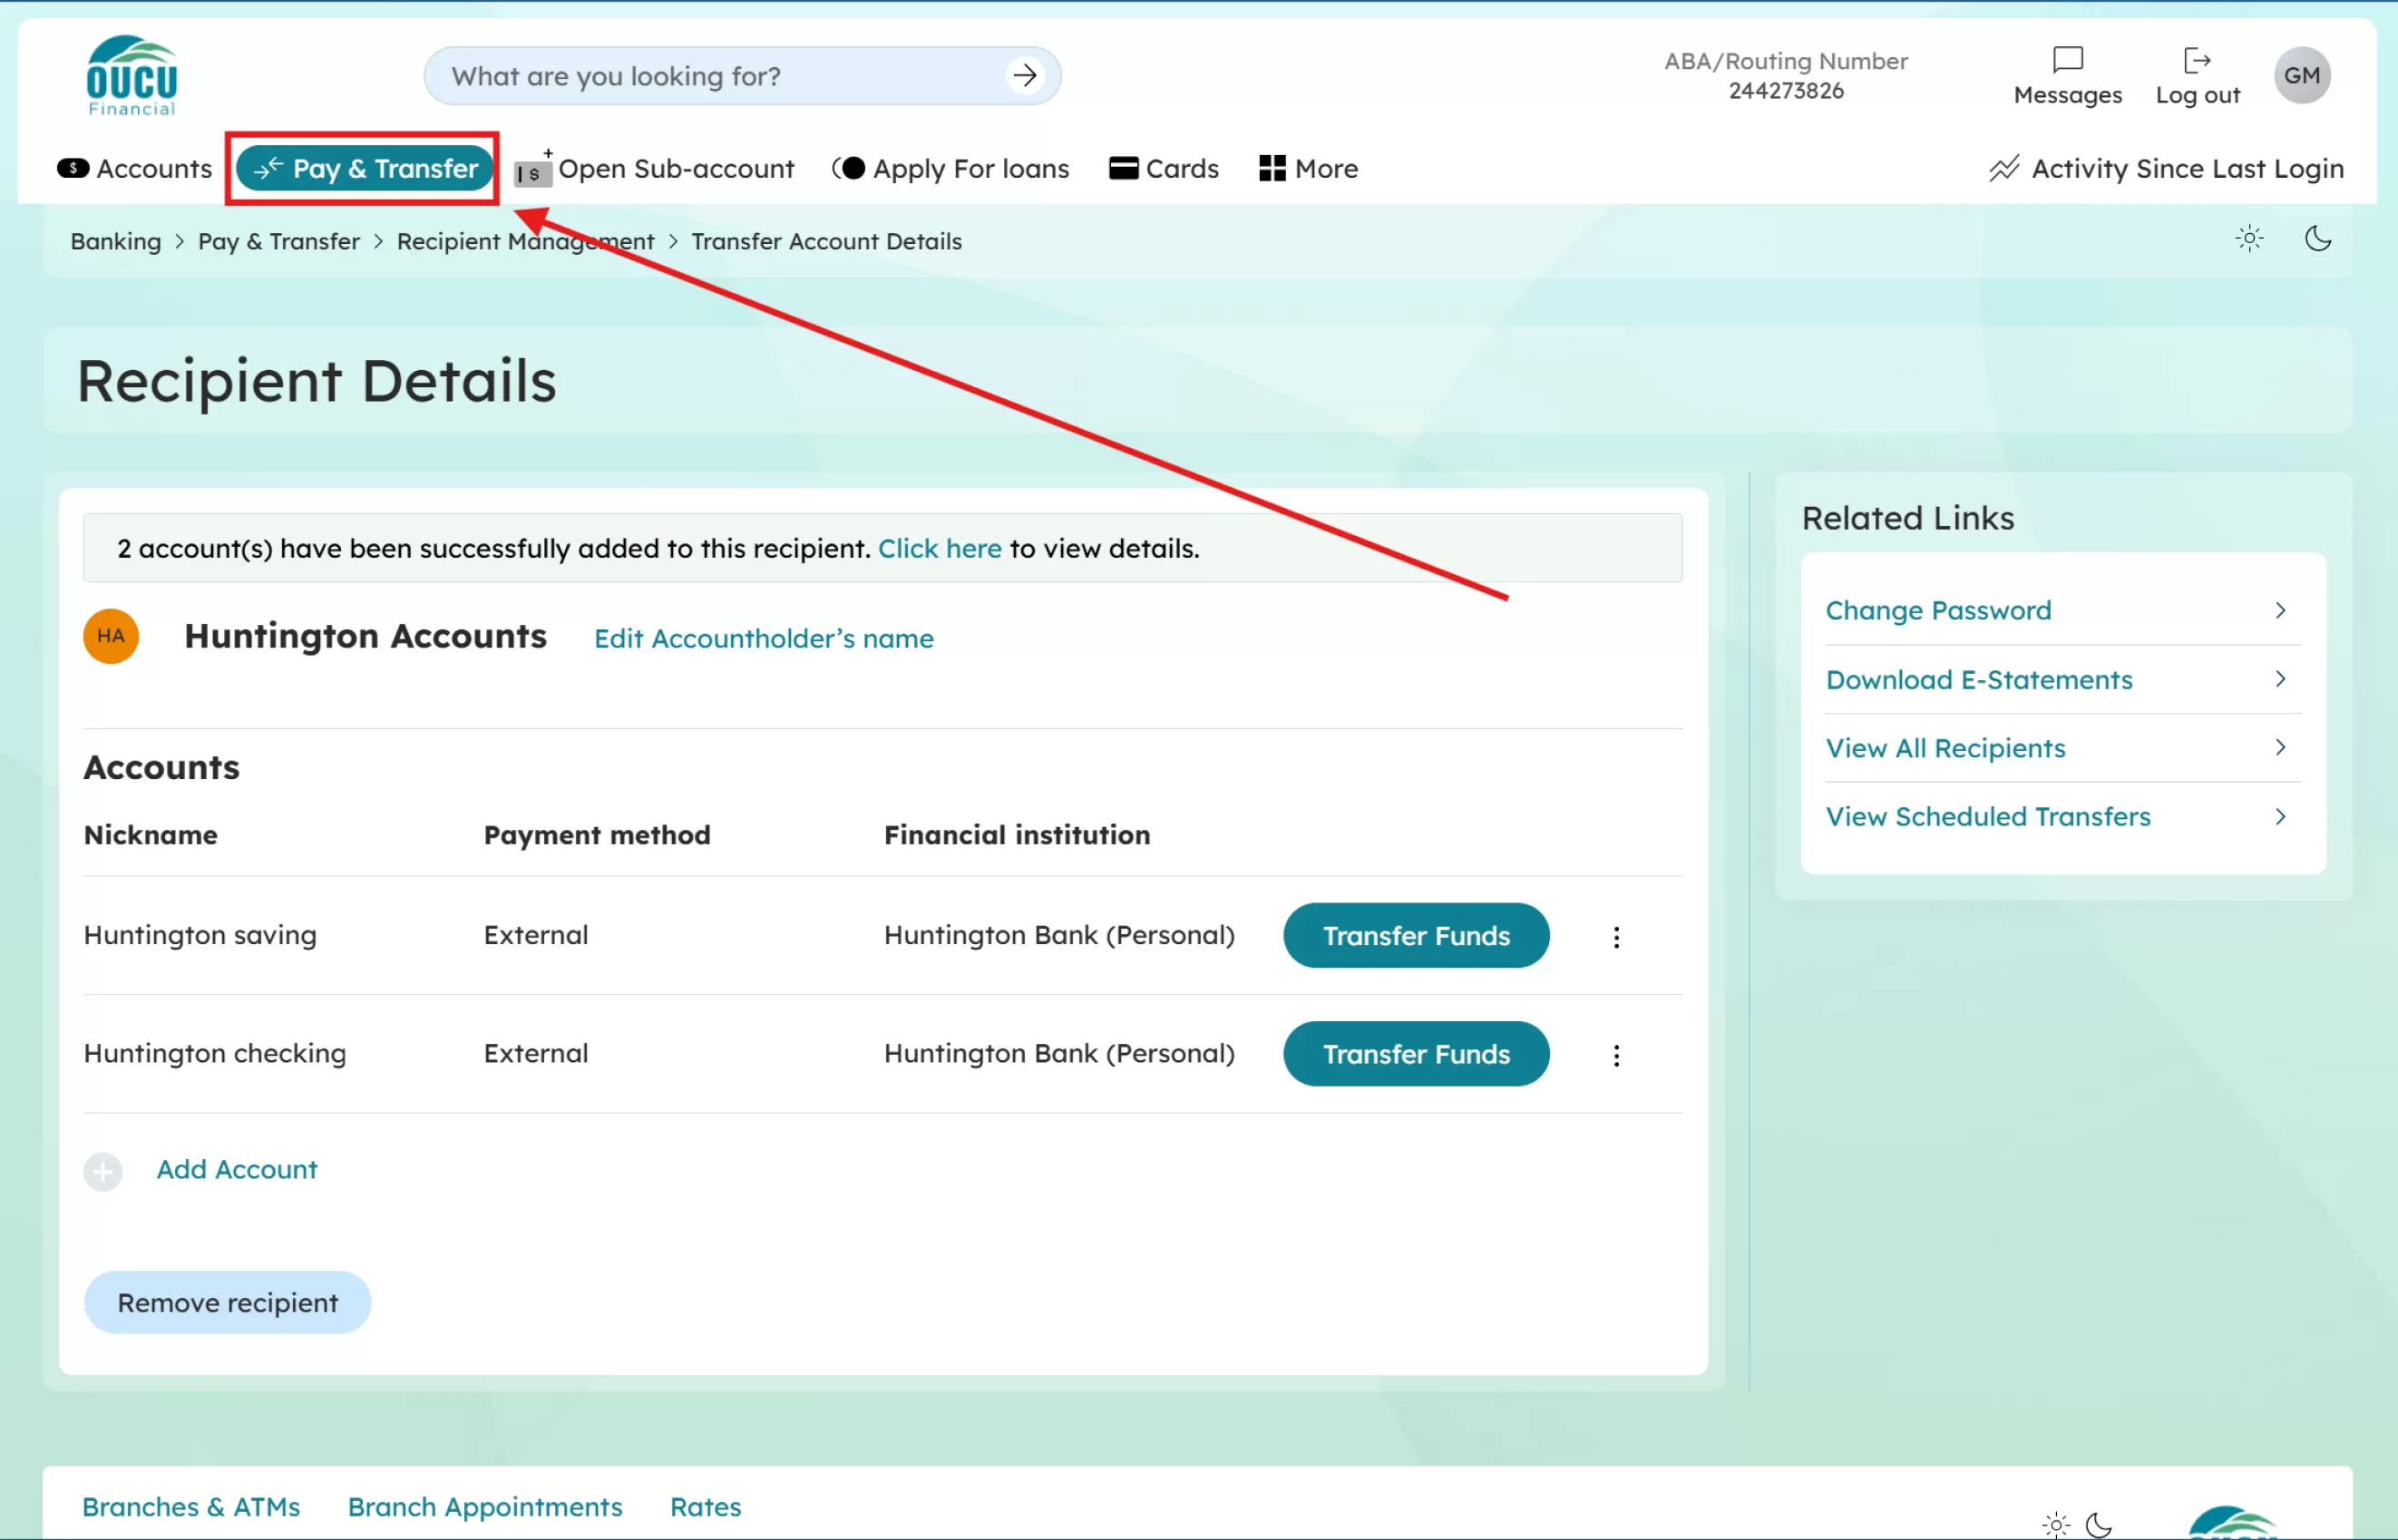
Task: Click the Log out icon
Action: tap(2196, 60)
